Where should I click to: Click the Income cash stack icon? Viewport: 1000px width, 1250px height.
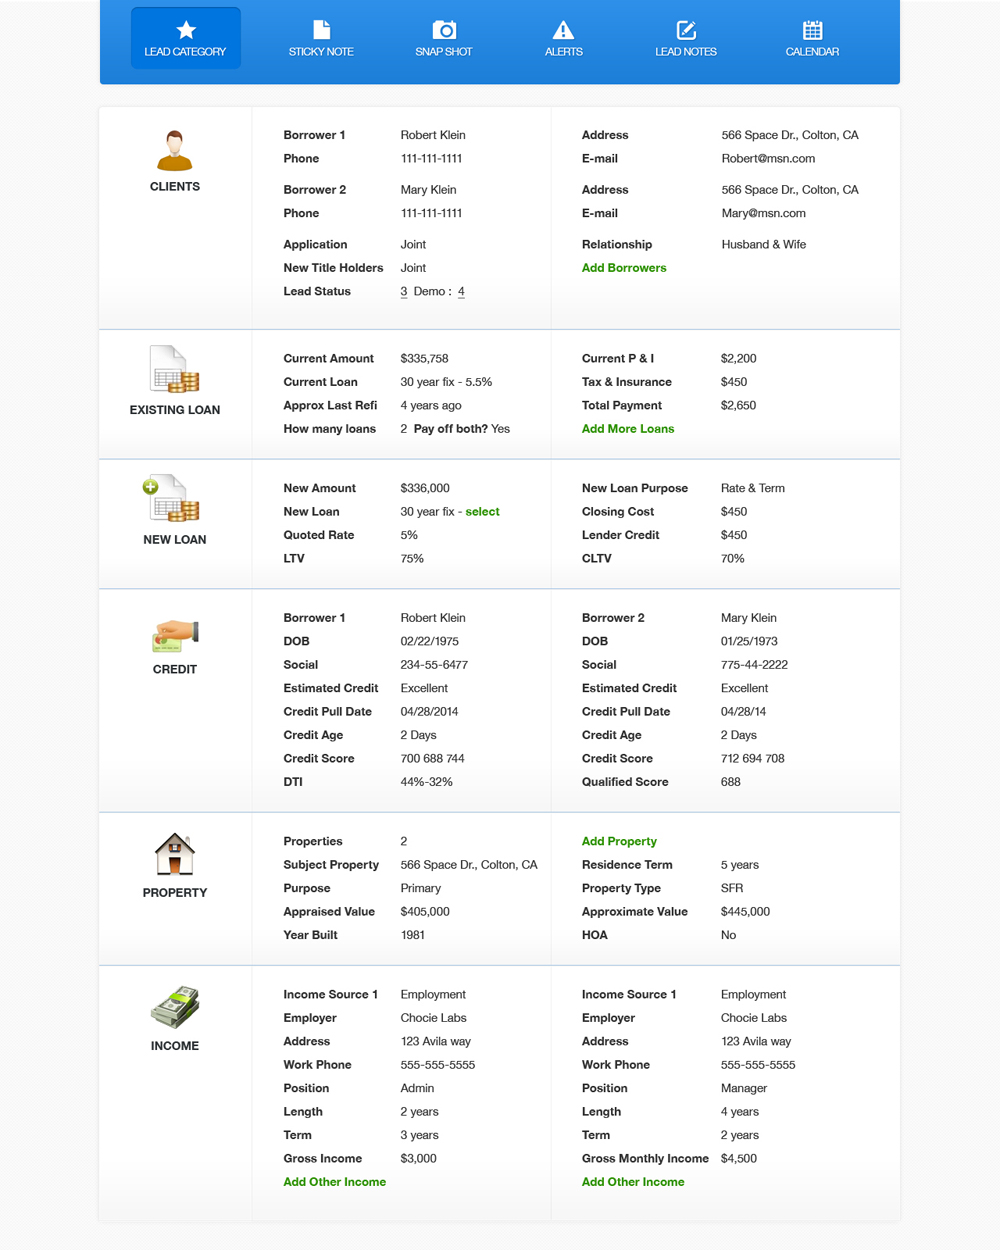175,1007
